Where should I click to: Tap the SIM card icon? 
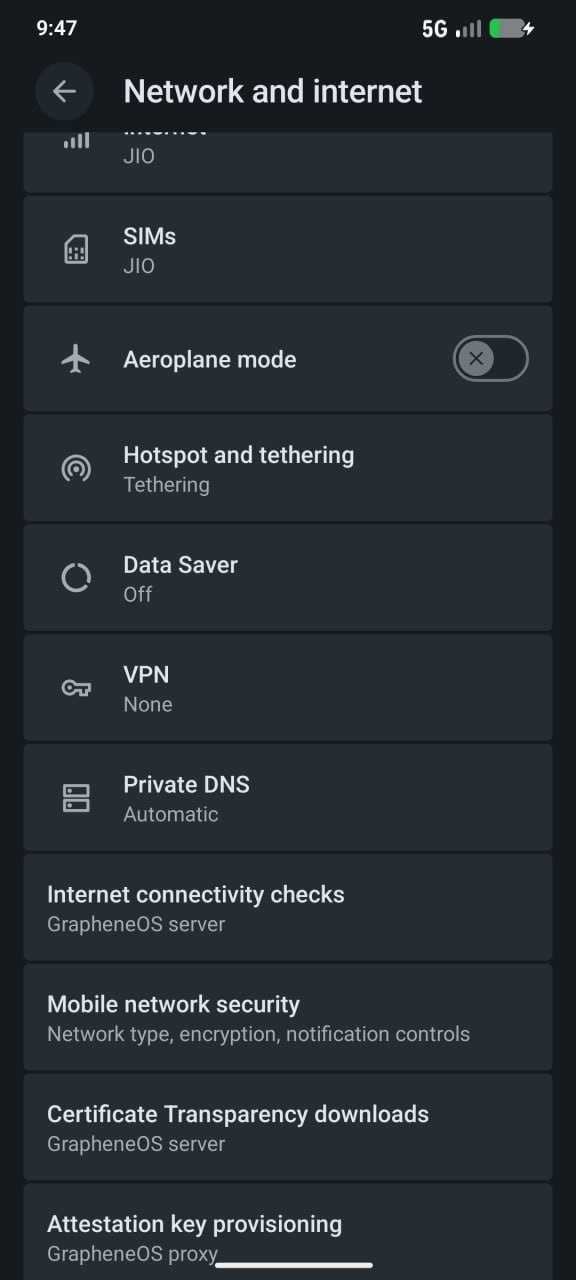[x=76, y=249]
